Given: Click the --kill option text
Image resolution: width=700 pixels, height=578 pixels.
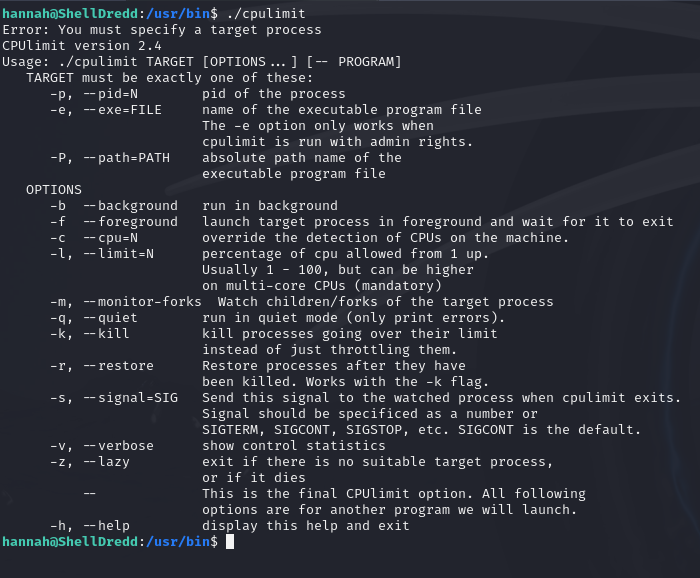Looking at the screenshot, I should (x=106, y=333).
